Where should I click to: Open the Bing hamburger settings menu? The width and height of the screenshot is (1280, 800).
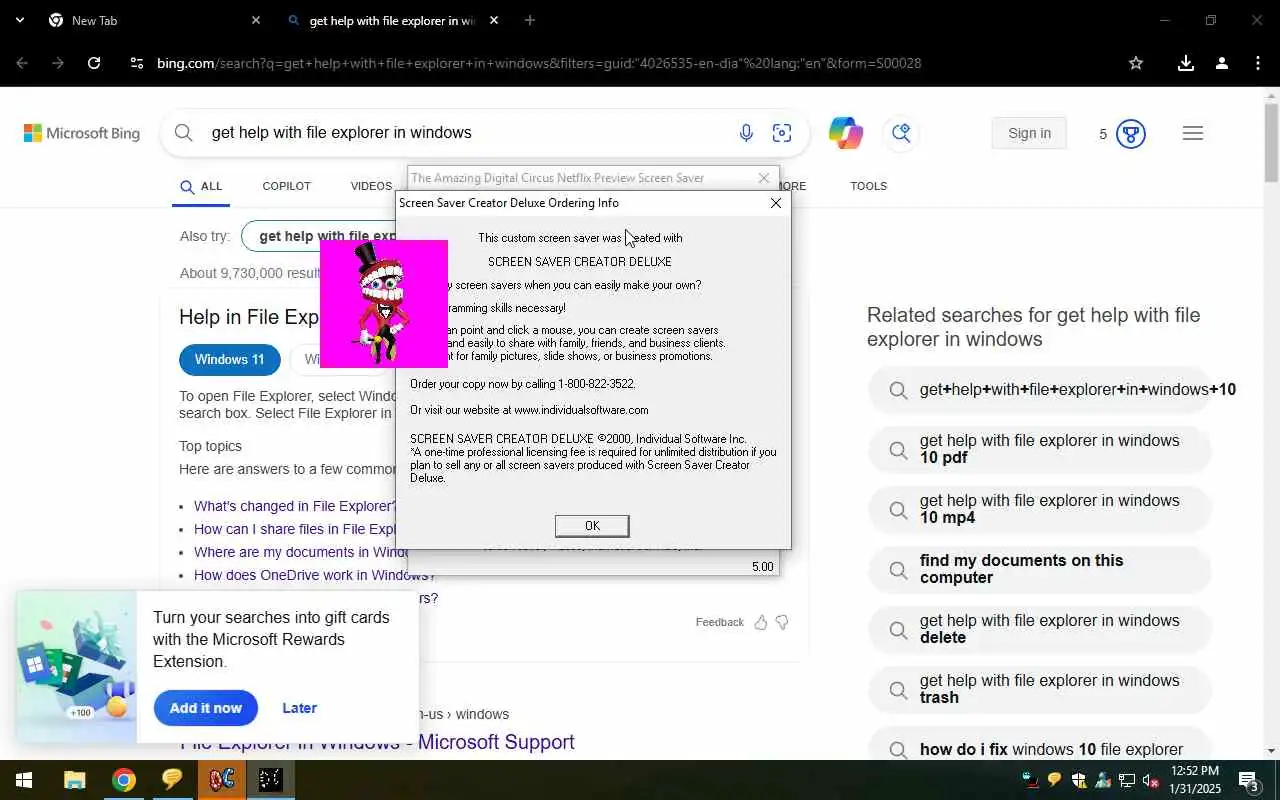pyautogui.click(x=1192, y=133)
